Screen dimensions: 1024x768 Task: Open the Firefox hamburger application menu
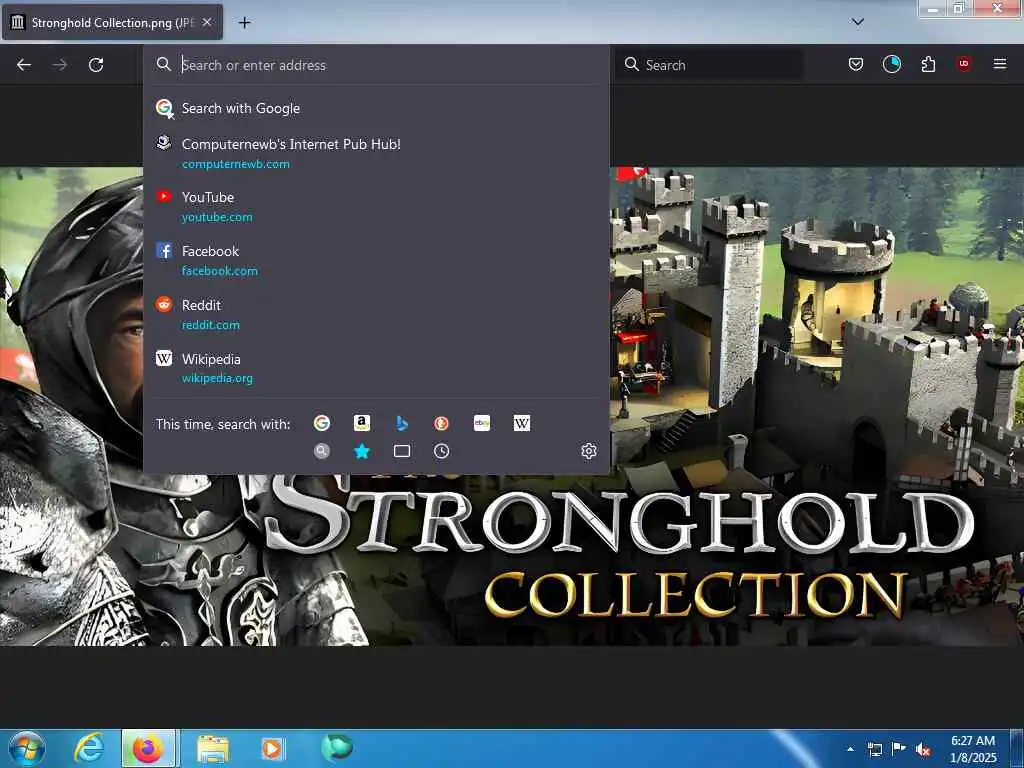[999, 64]
